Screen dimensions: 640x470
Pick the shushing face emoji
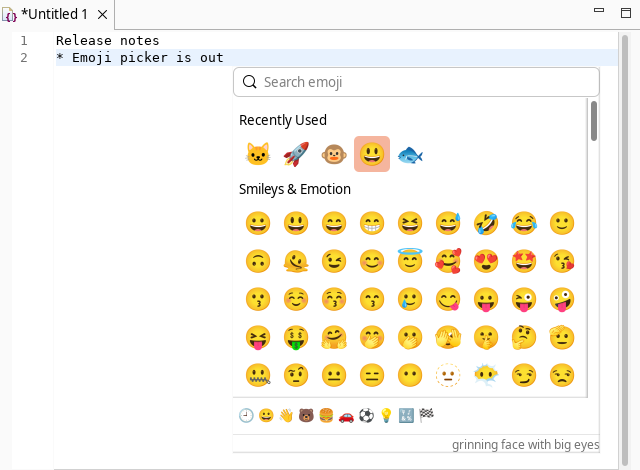tap(486, 337)
